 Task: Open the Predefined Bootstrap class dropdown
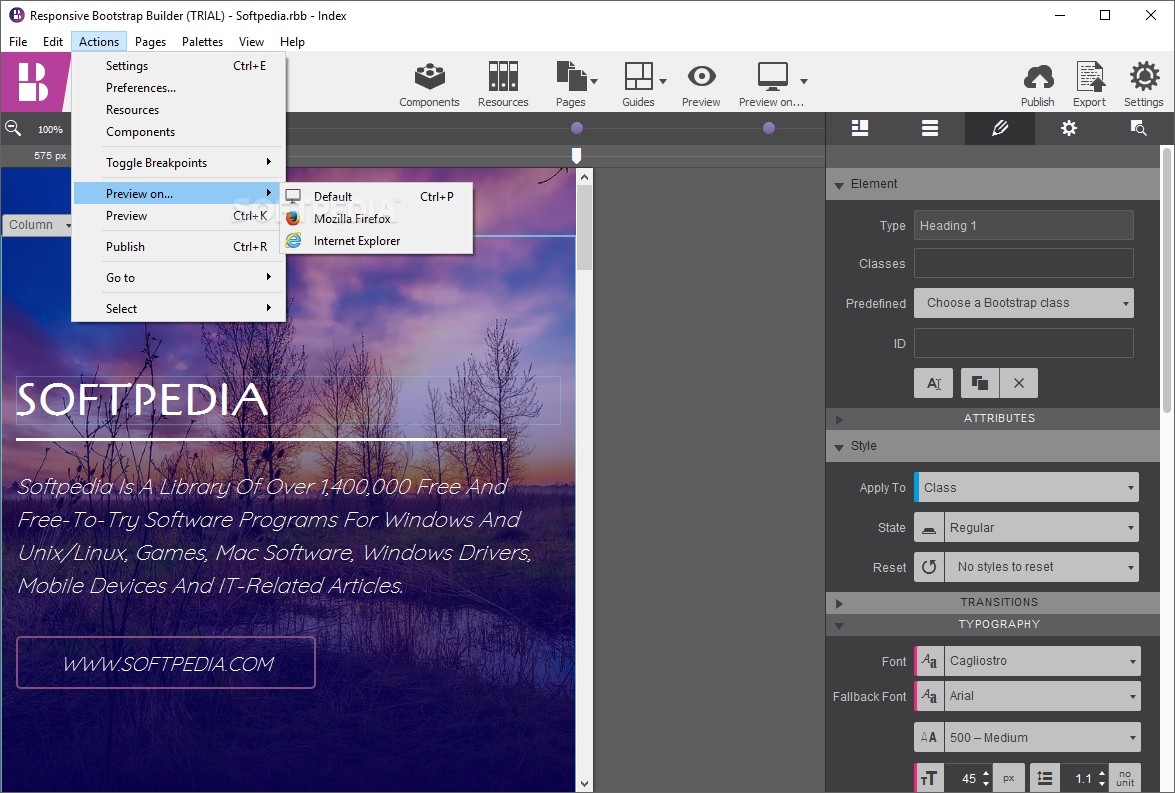(x=1024, y=303)
